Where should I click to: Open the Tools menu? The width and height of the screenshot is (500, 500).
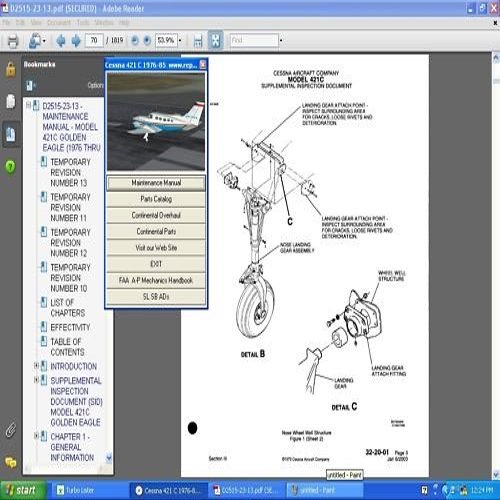83,23
